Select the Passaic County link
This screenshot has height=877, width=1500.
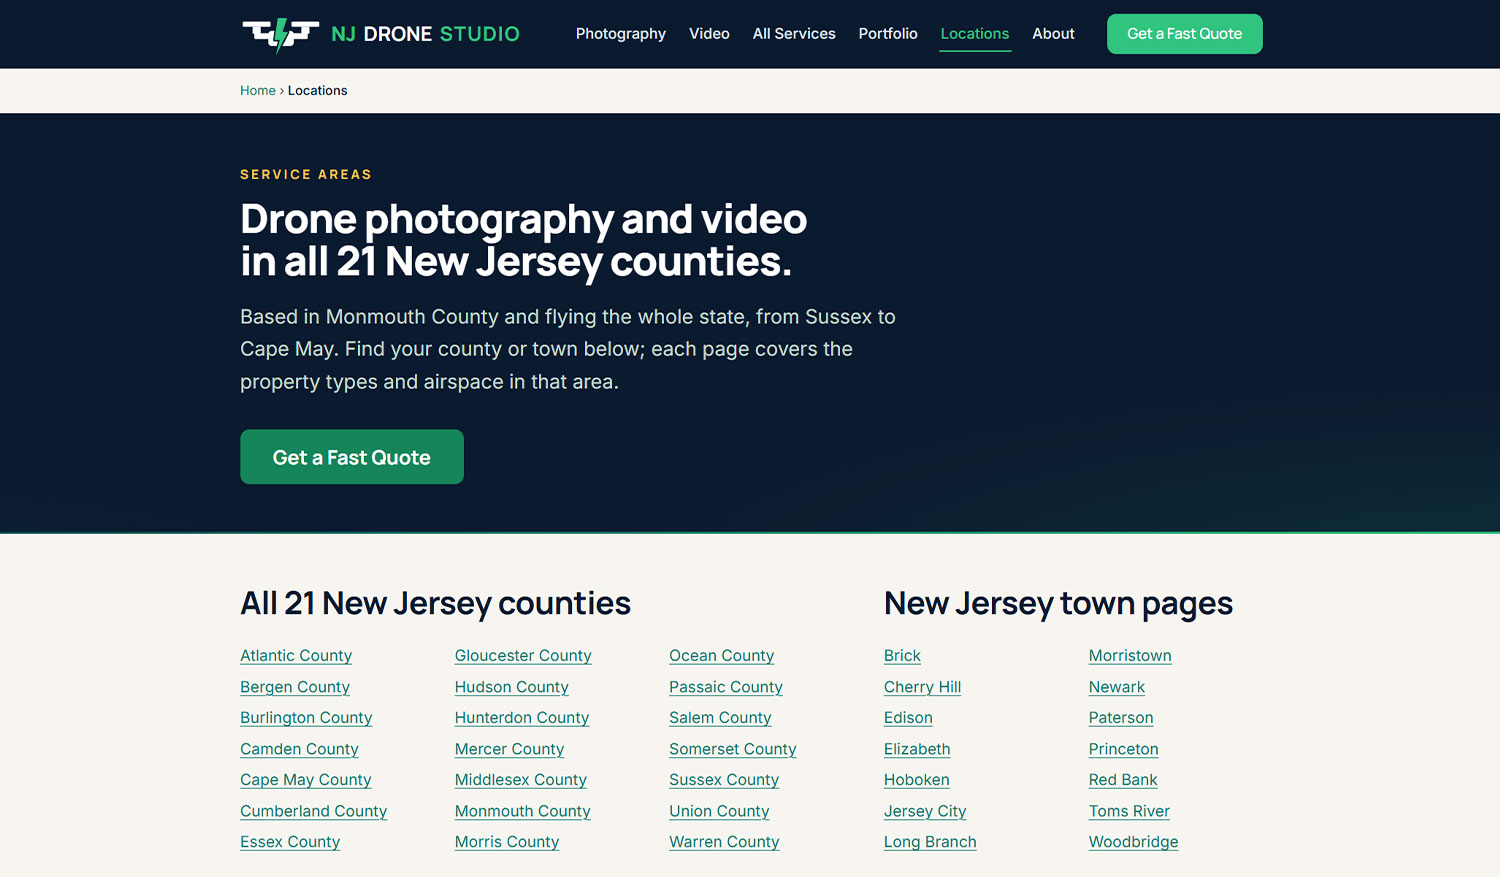click(726, 687)
